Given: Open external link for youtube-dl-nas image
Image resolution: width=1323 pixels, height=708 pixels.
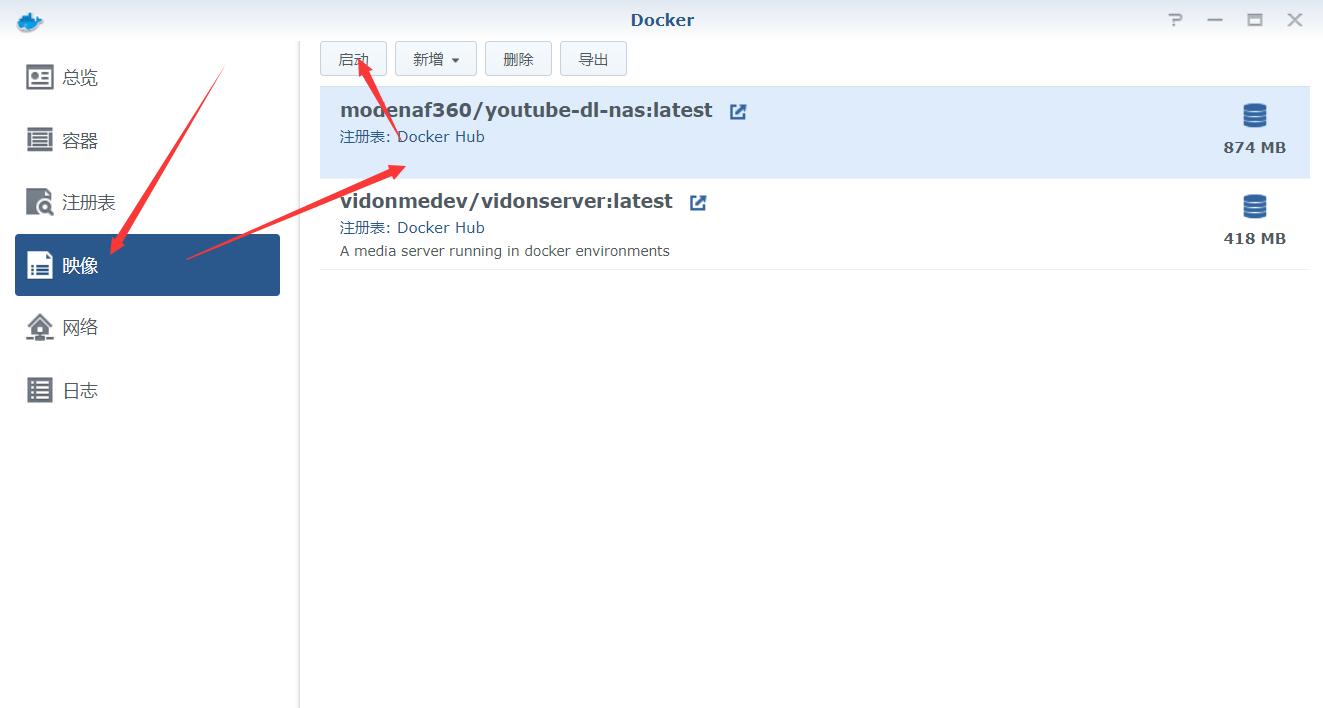Looking at the screenshot, I should click(x=738, y=112).
